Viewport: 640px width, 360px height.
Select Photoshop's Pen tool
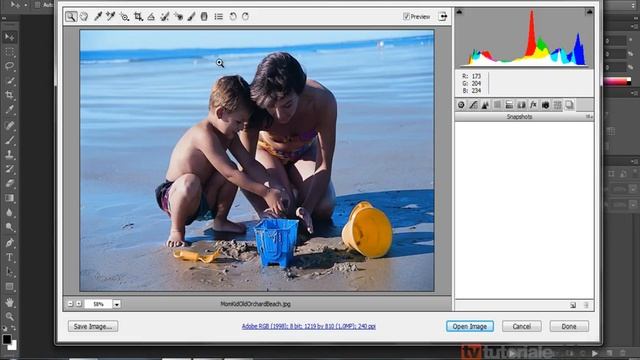[10, 243]
